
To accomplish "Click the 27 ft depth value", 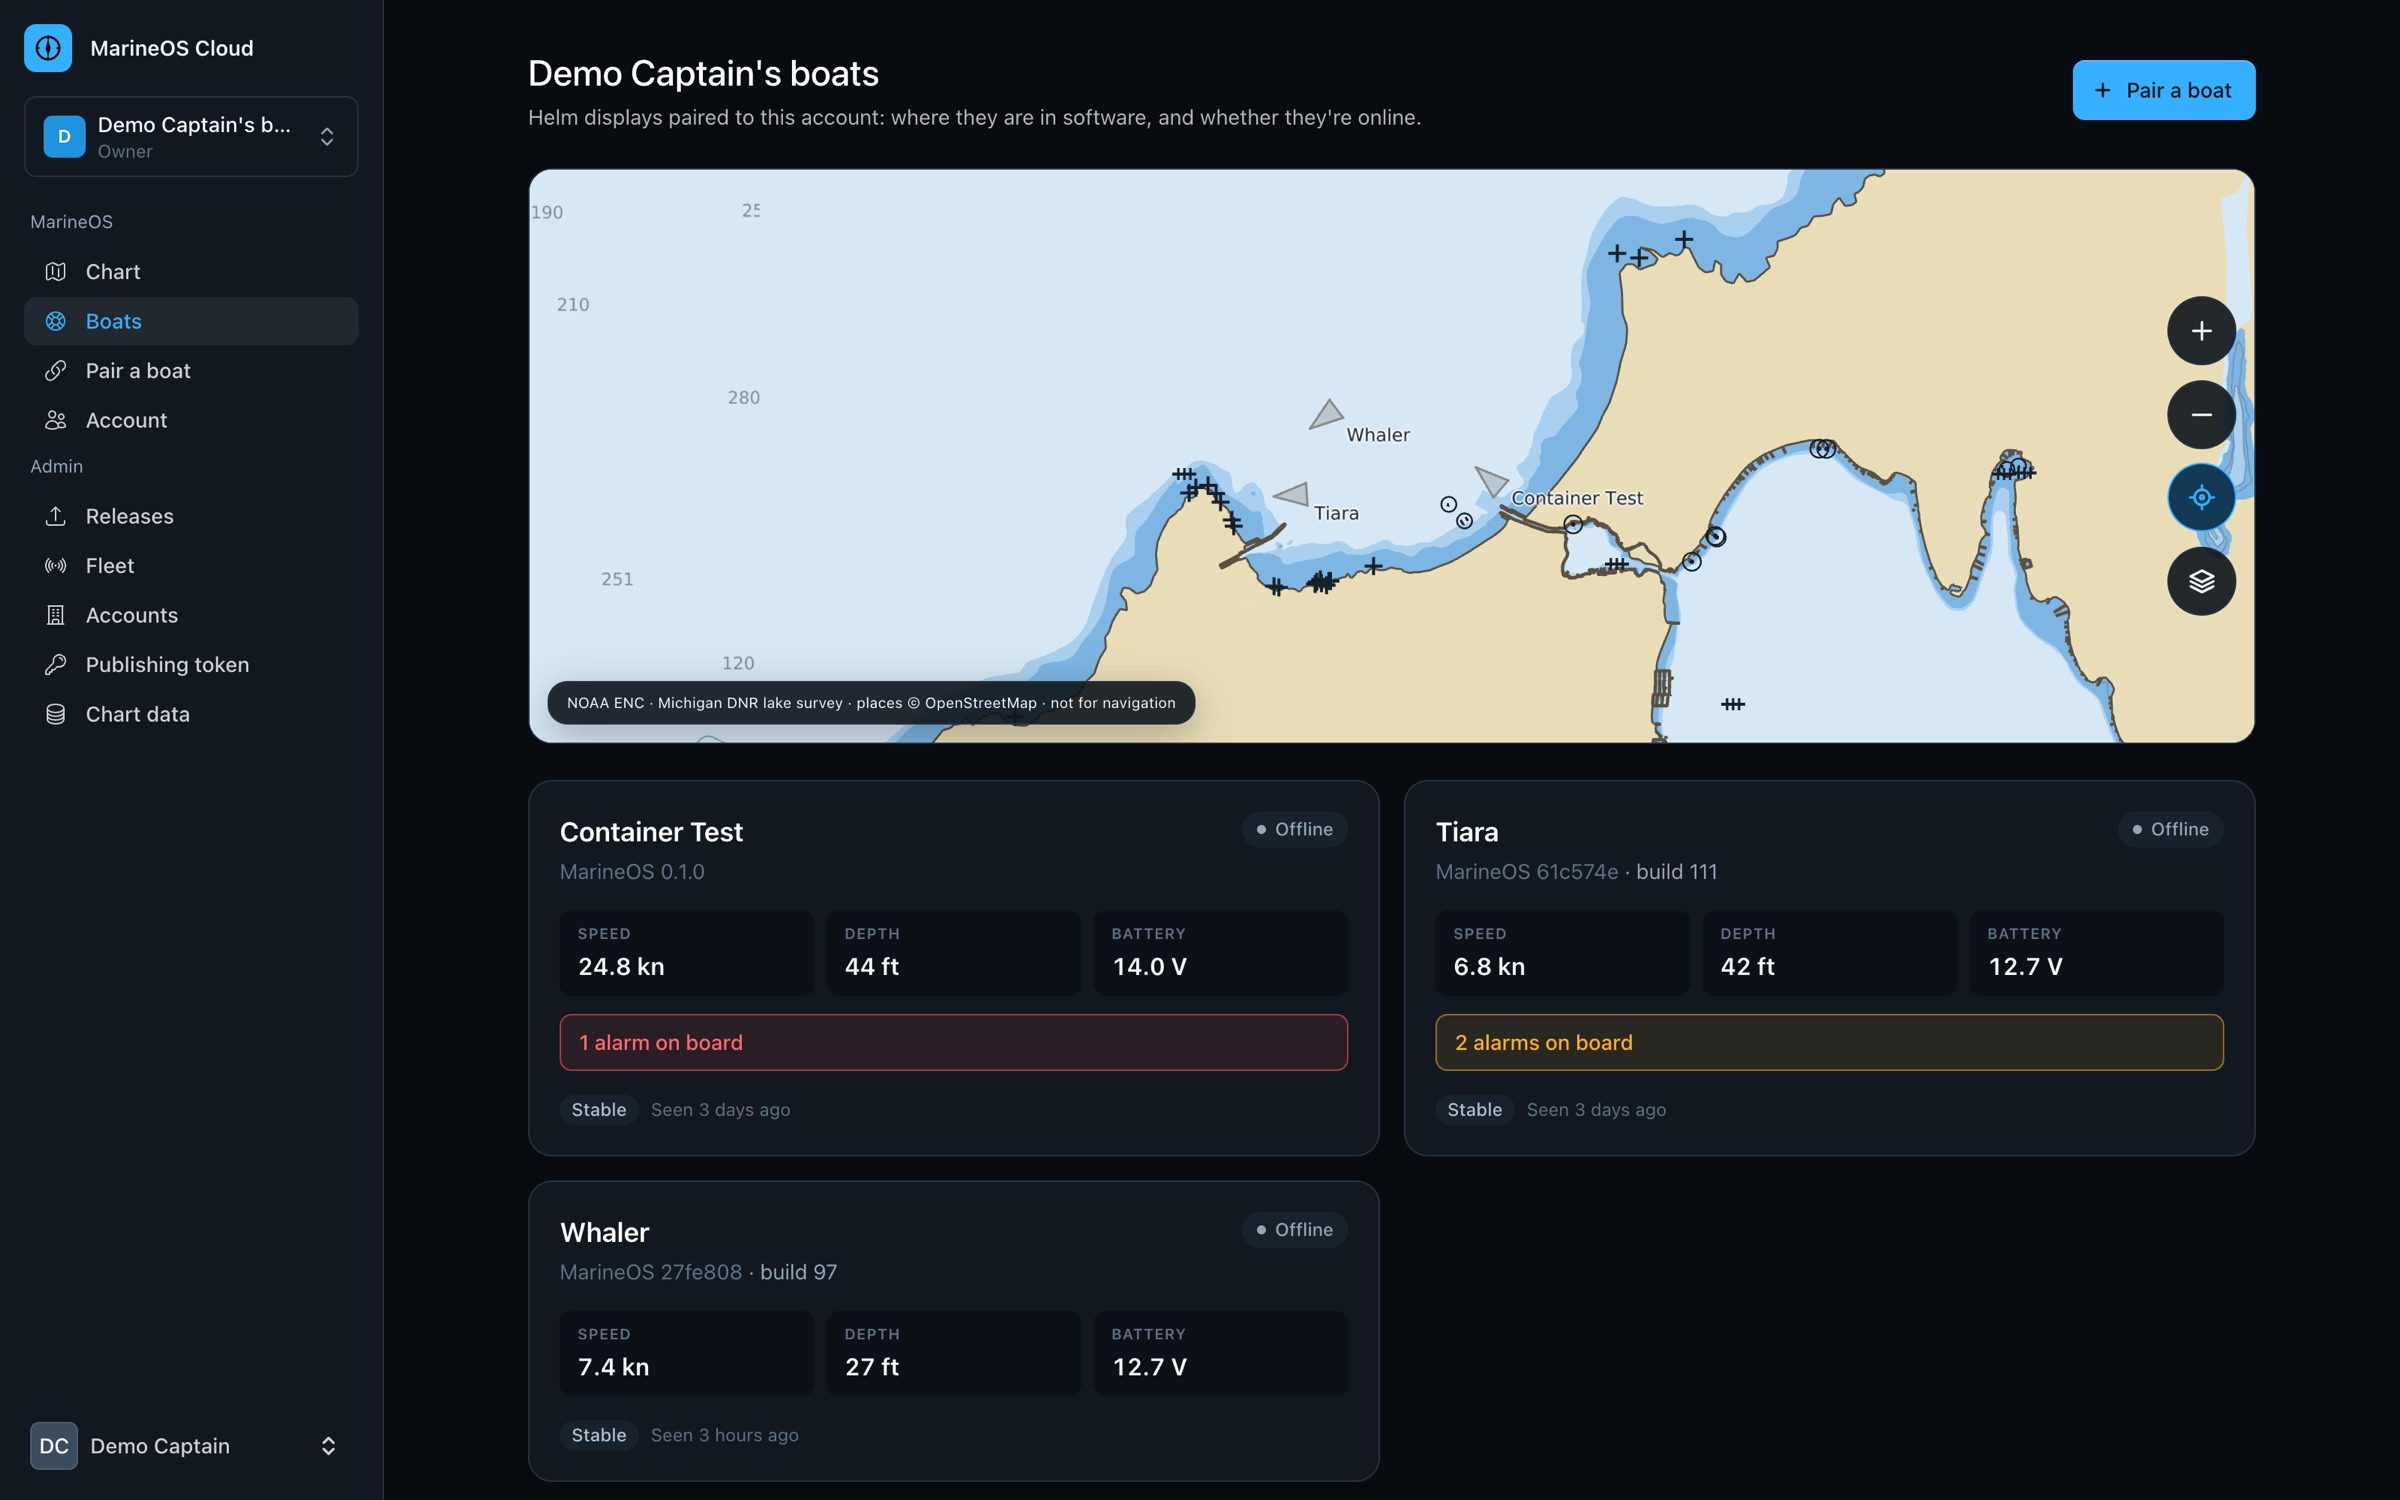I will (x=872, y=1366).
